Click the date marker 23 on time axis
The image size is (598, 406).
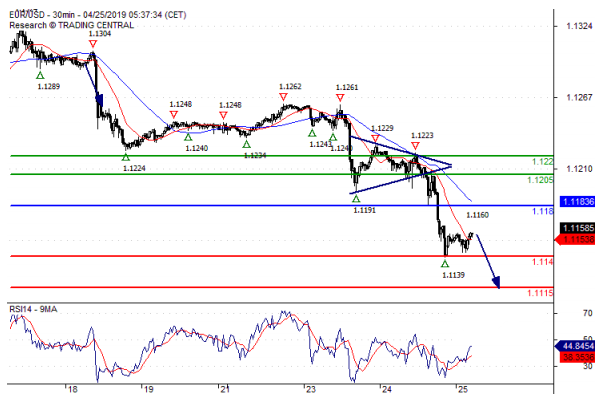coord(311,389)
